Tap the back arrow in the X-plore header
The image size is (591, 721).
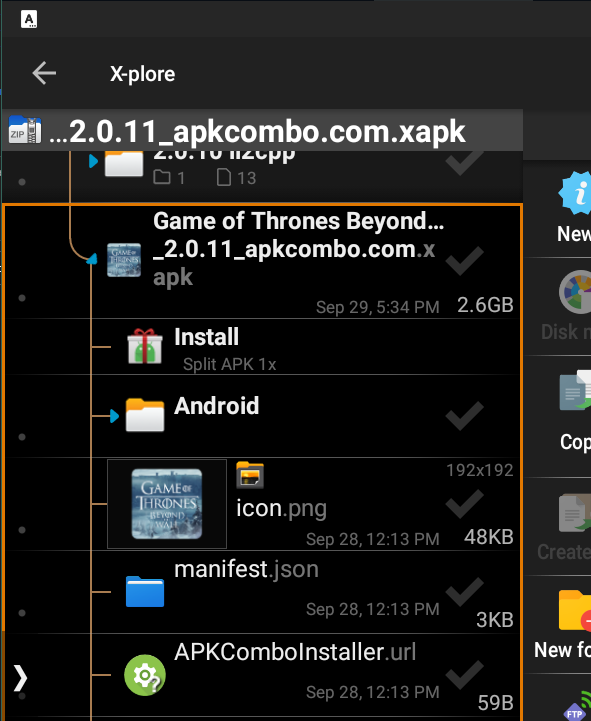[x=44, y=73]
